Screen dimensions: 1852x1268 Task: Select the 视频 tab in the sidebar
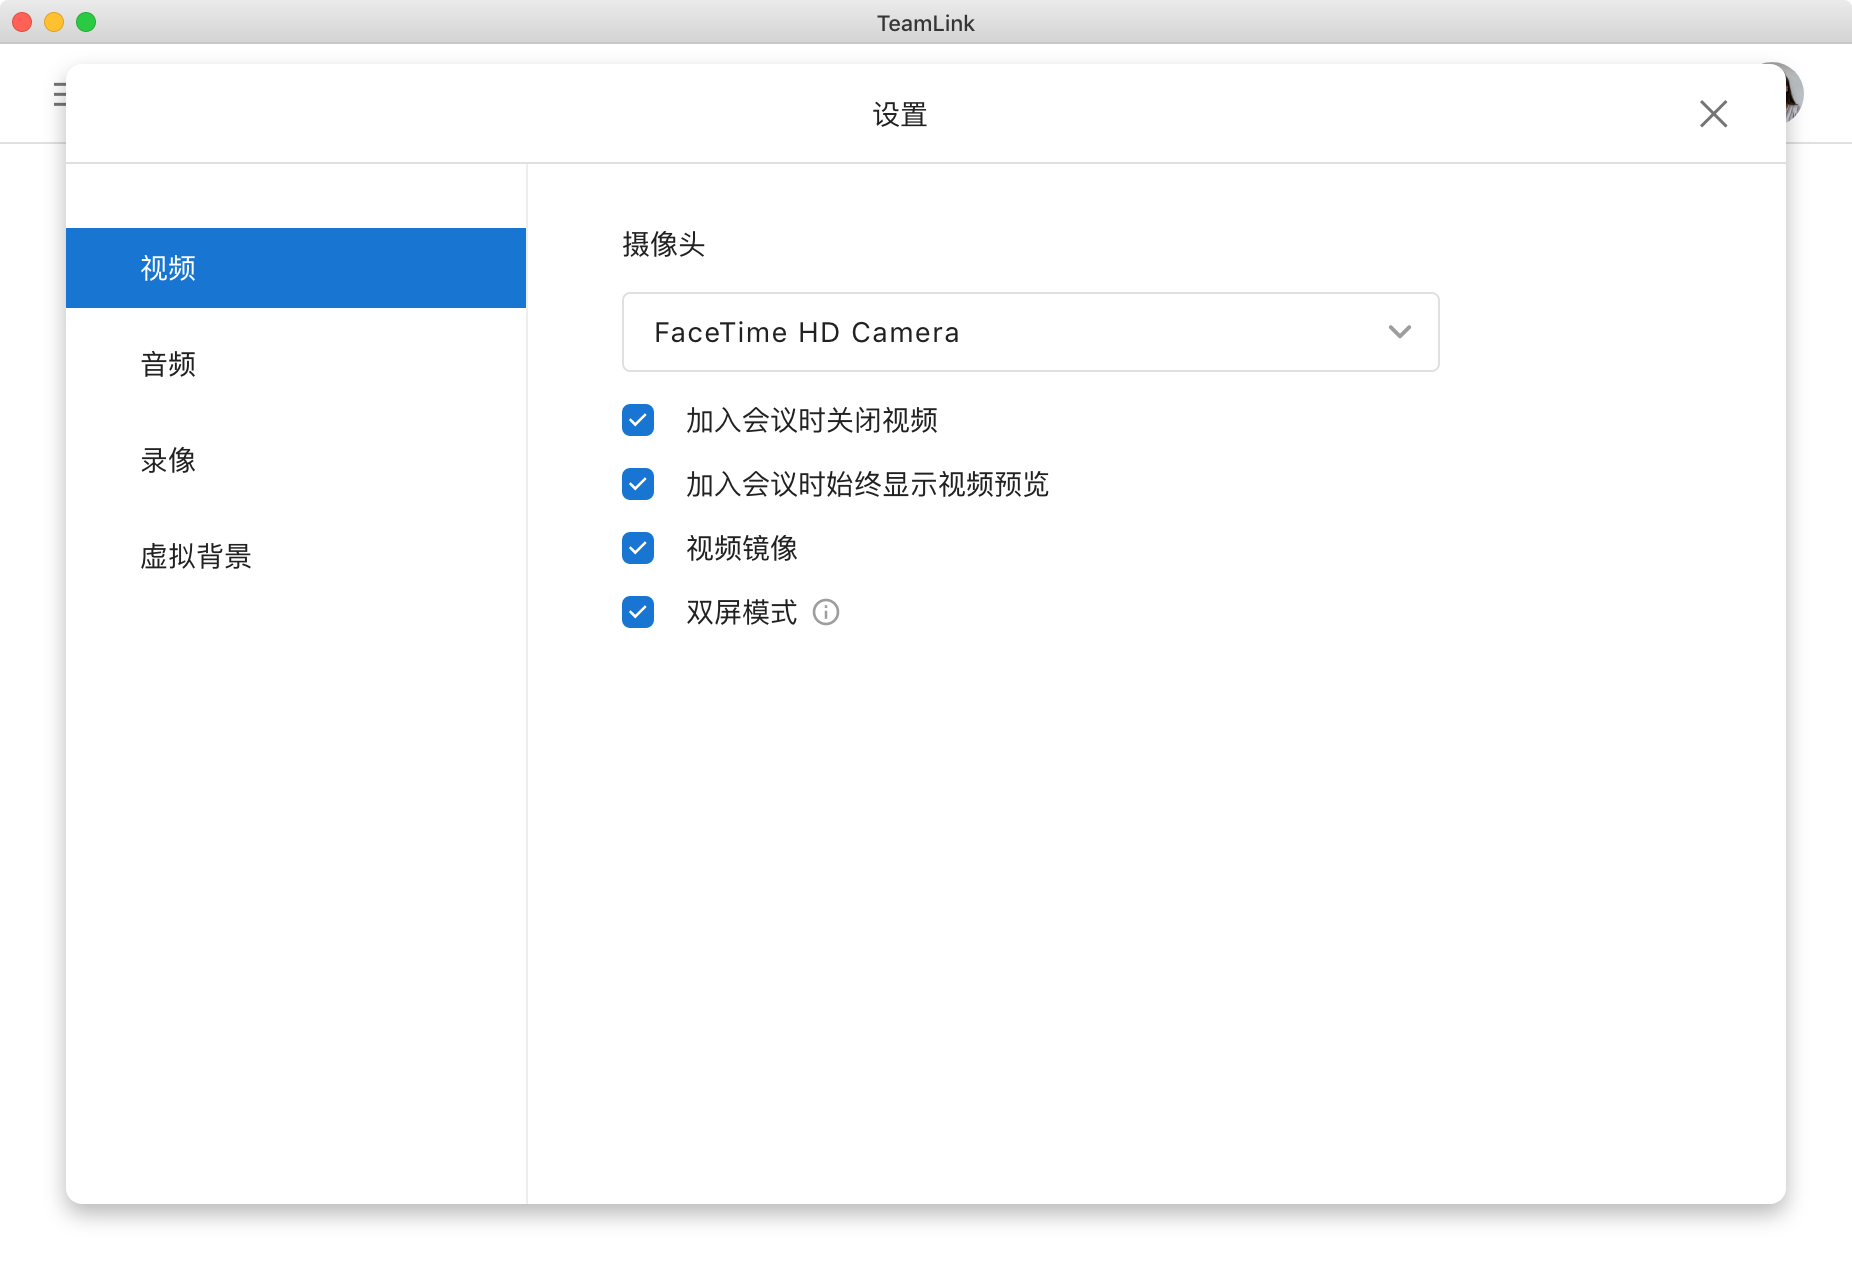coord(296,268)
